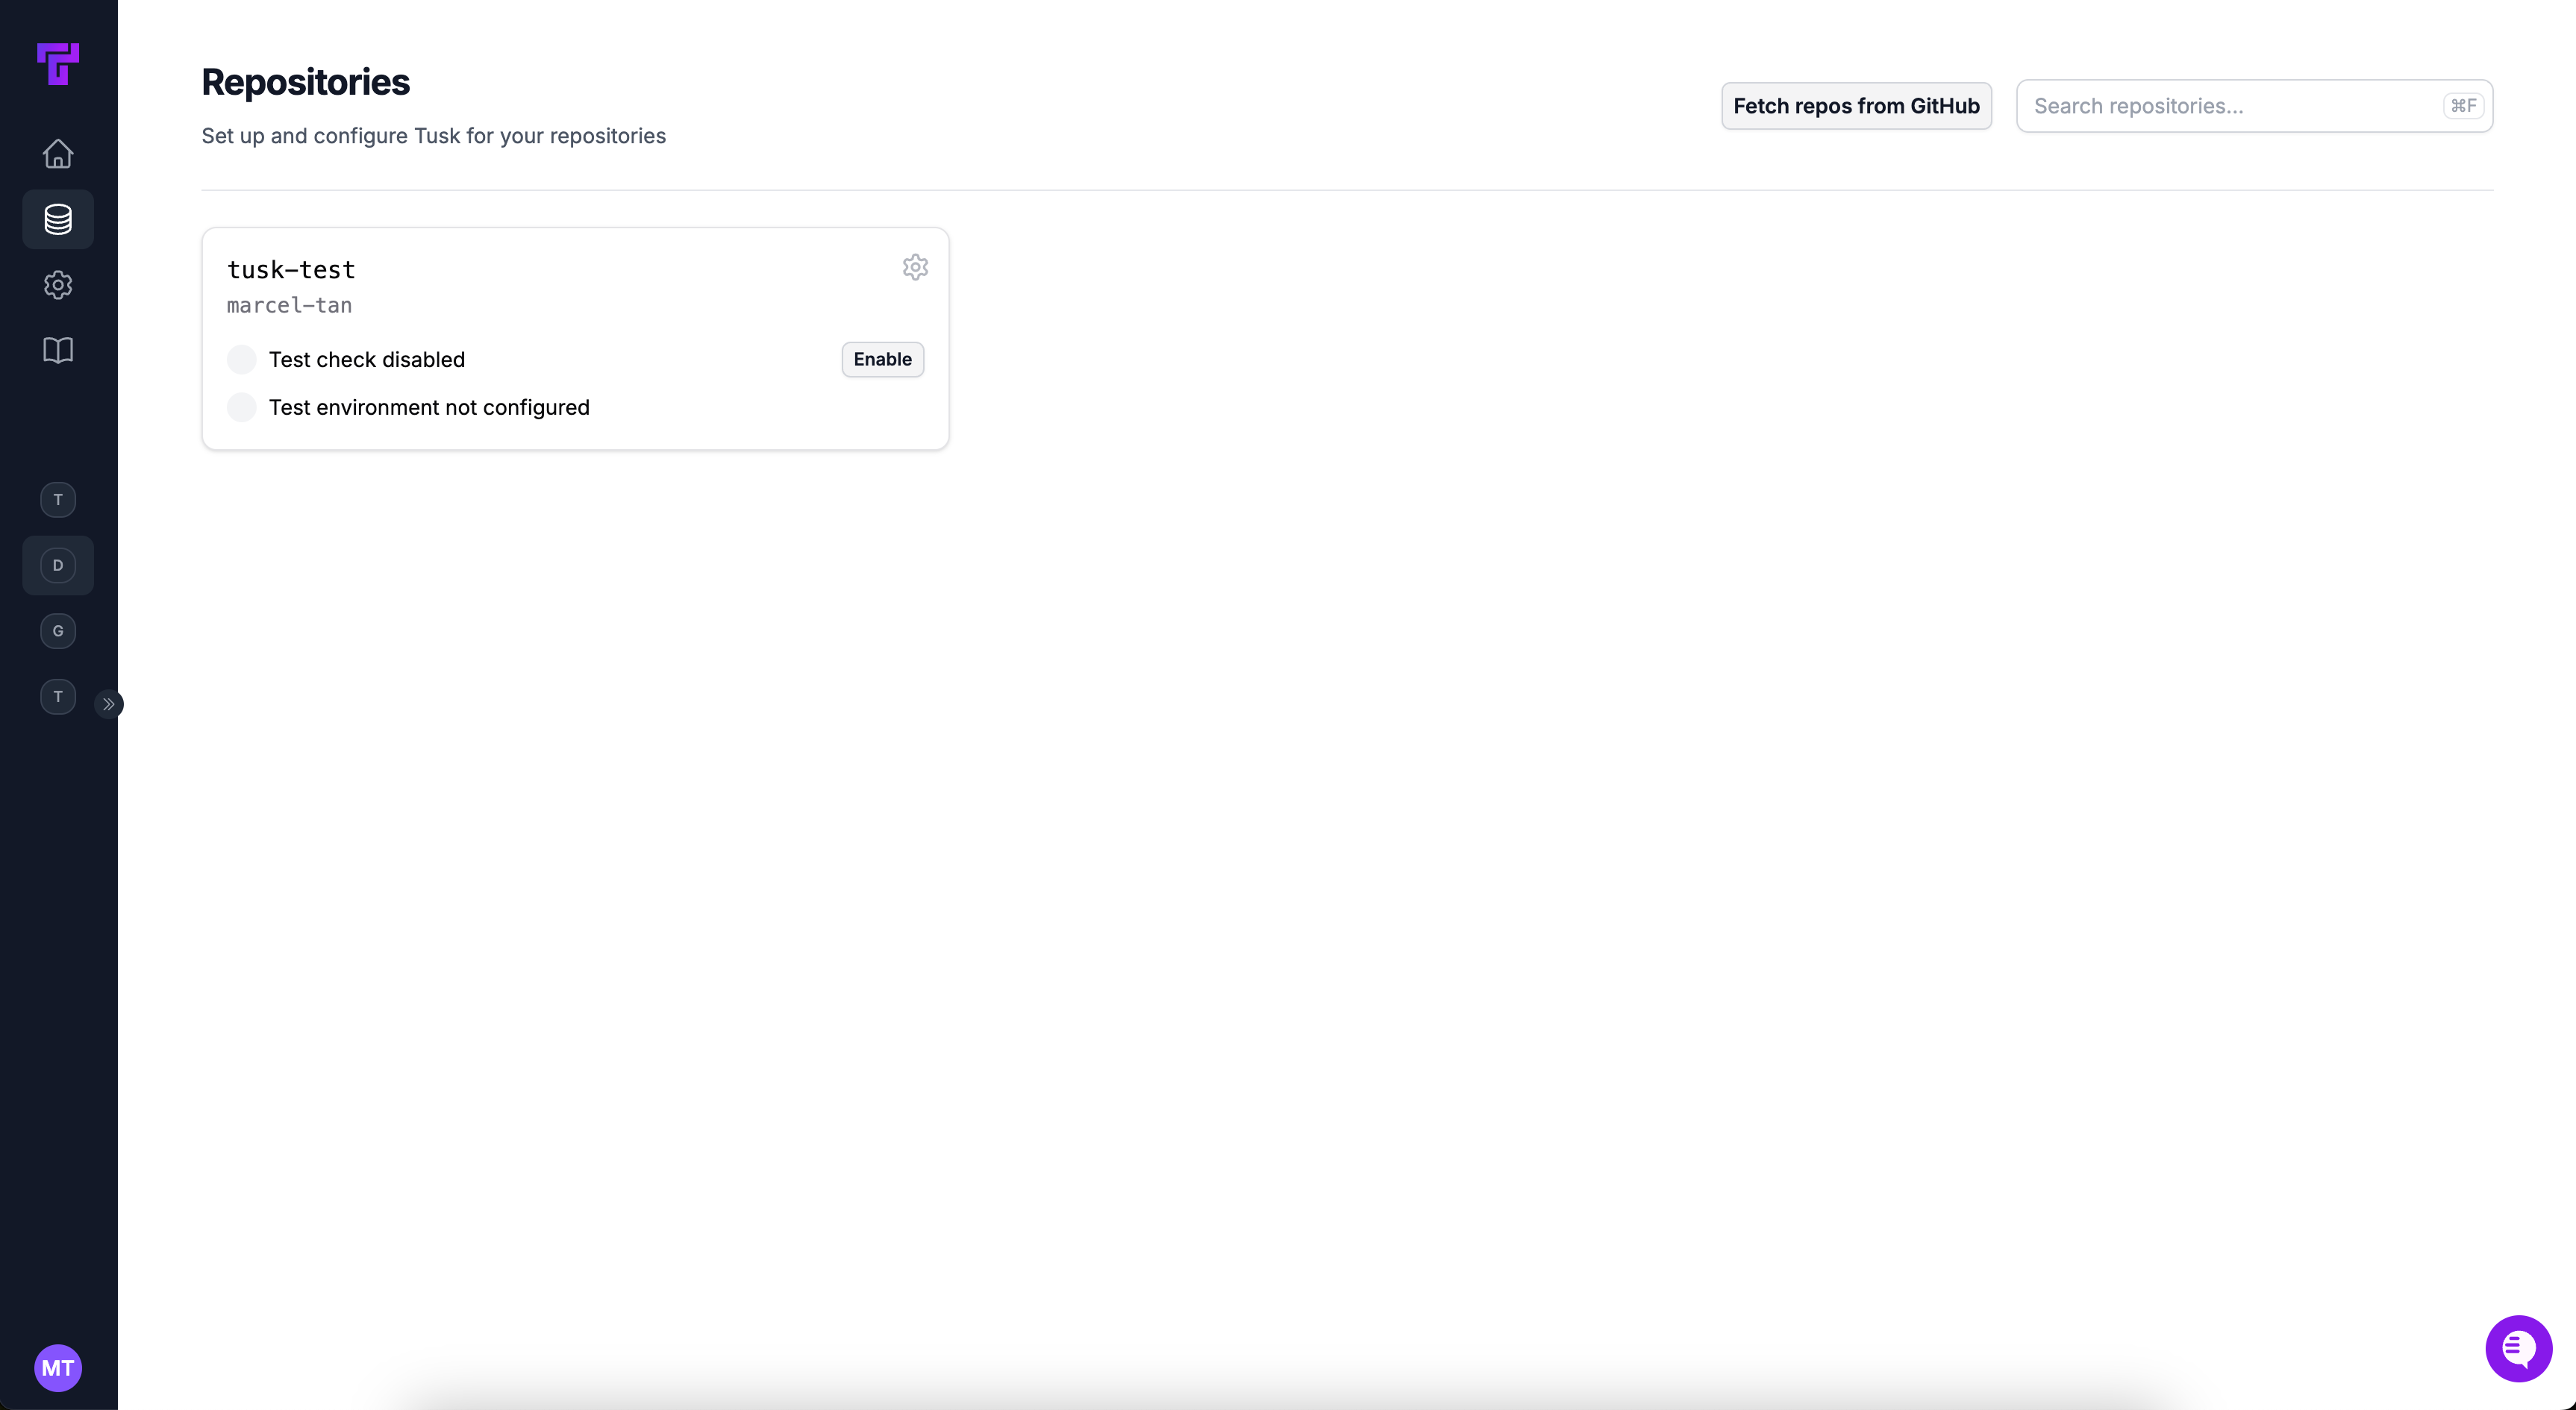Select the G workspace avatar
Screen dimensions: 2576x1410
[58, 631]
